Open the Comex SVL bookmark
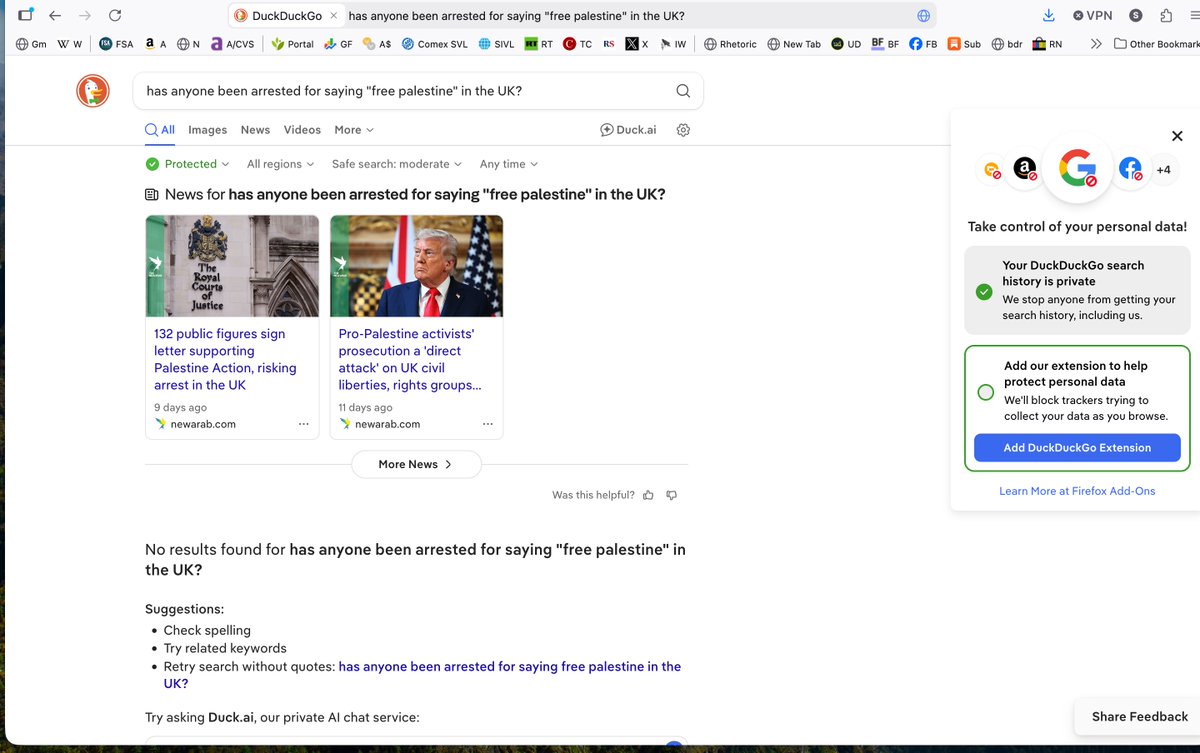The image size is (1200, 753). 435,44
